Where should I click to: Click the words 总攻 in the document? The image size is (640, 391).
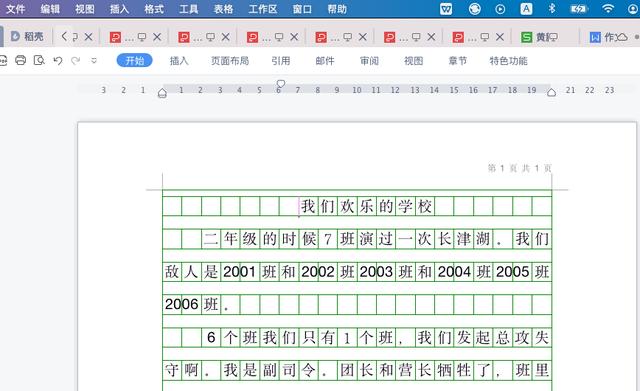[x=513, y=338]
